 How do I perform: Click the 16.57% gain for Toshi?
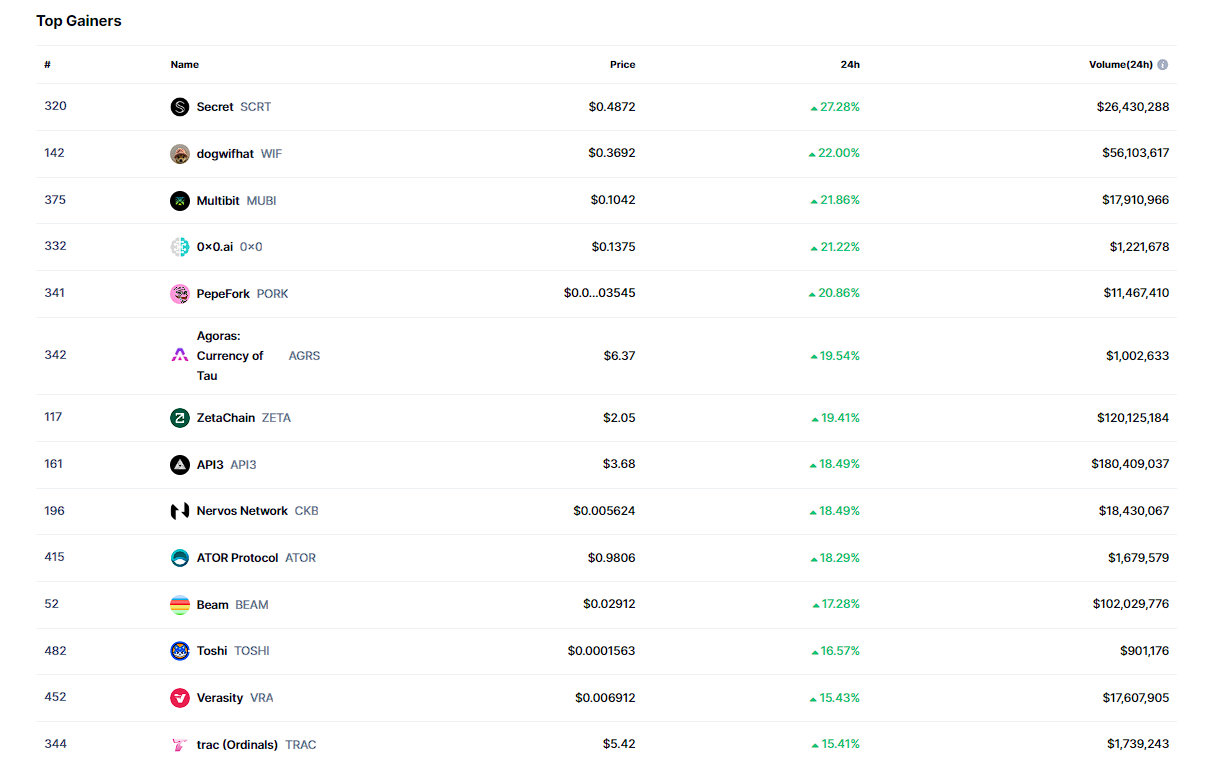tap(836, 651)
